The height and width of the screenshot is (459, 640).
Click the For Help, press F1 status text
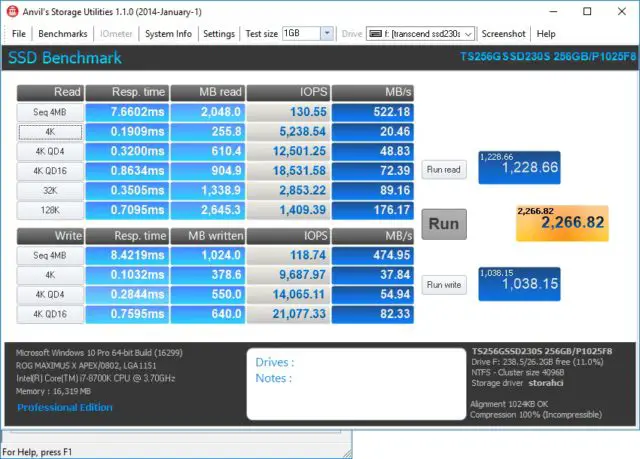click(37, 452)
